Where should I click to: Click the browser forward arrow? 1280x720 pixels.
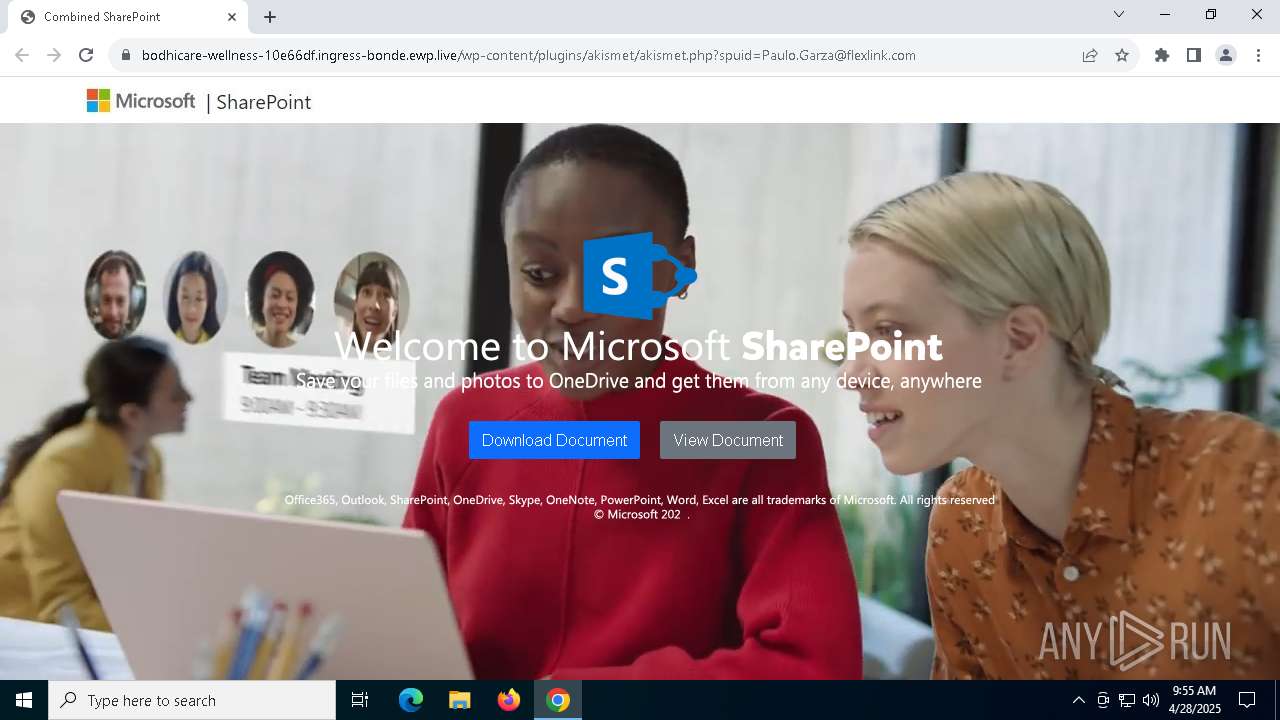(54, 55)
